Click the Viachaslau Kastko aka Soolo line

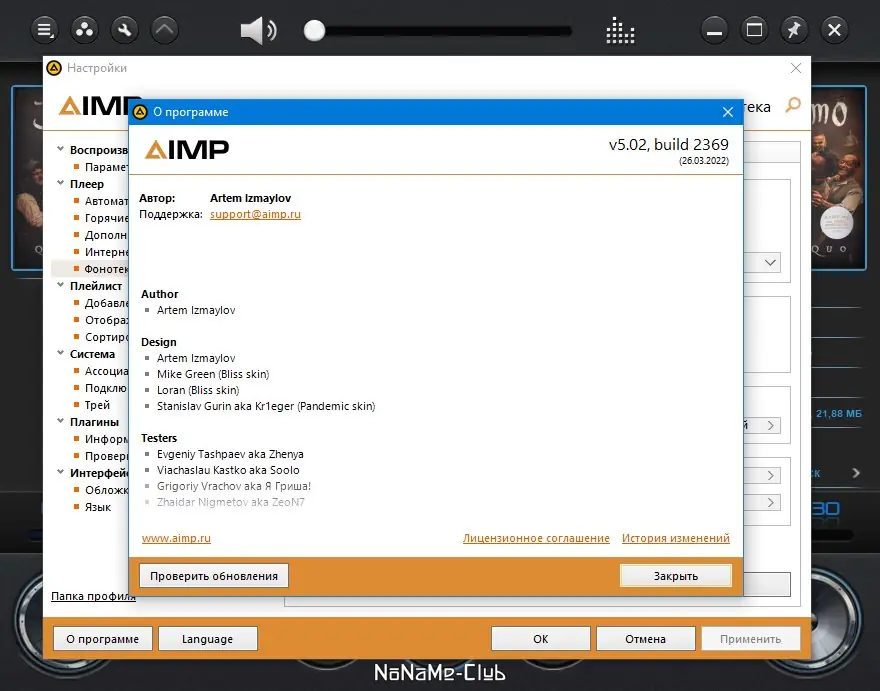[x=228, y=470]
